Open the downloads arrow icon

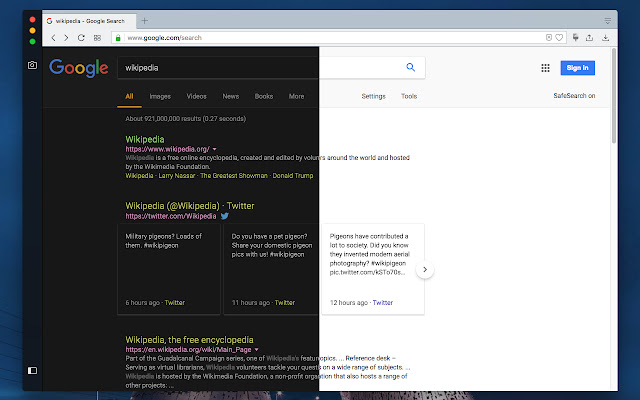(x=605, y=38)
